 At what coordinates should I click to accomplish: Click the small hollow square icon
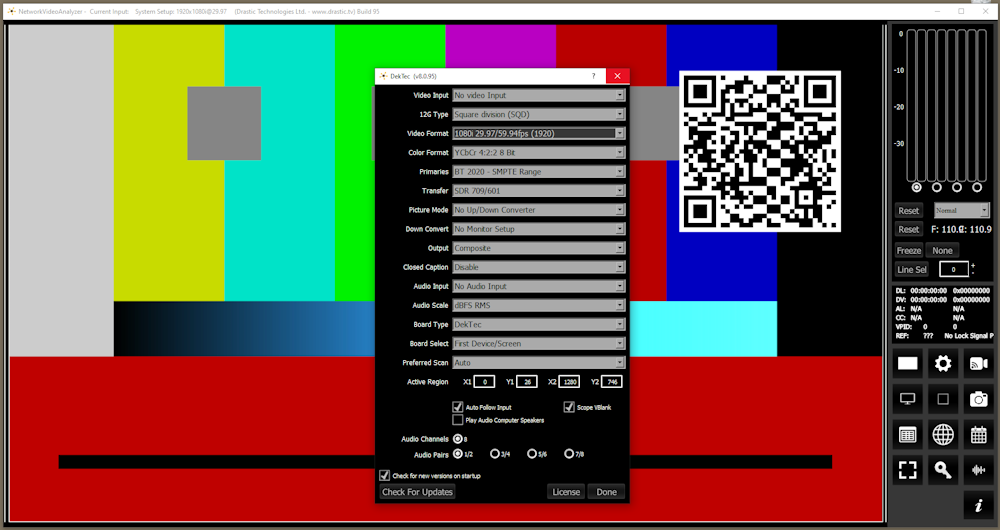[x=943, y=399]
